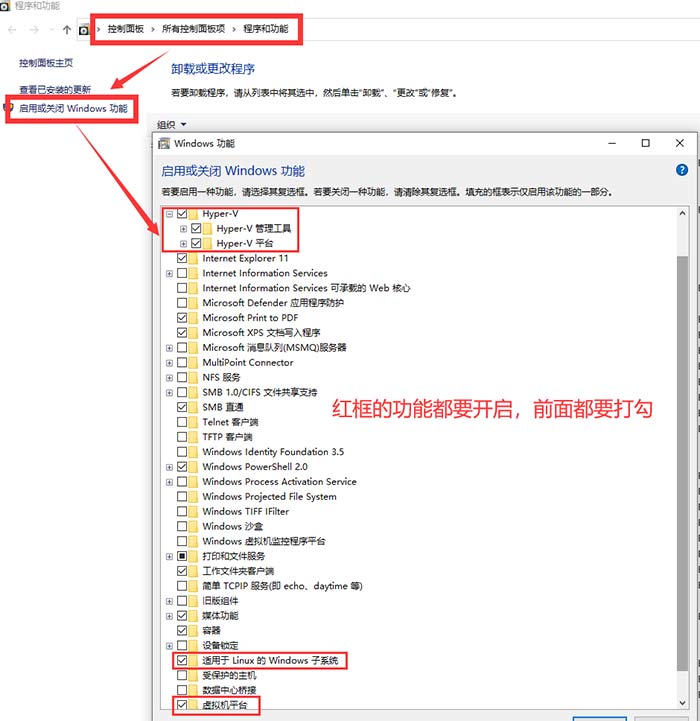This screenshot has width=700, height=721.
Task: Close the Windows 功能 dialog
Action: tap(680, 143)
